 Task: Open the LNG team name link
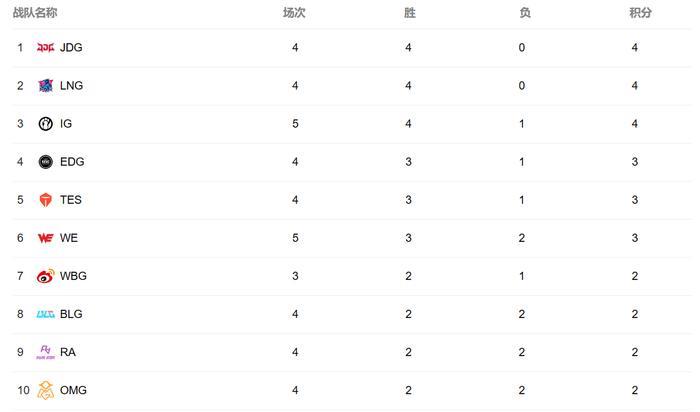[71, 86]
